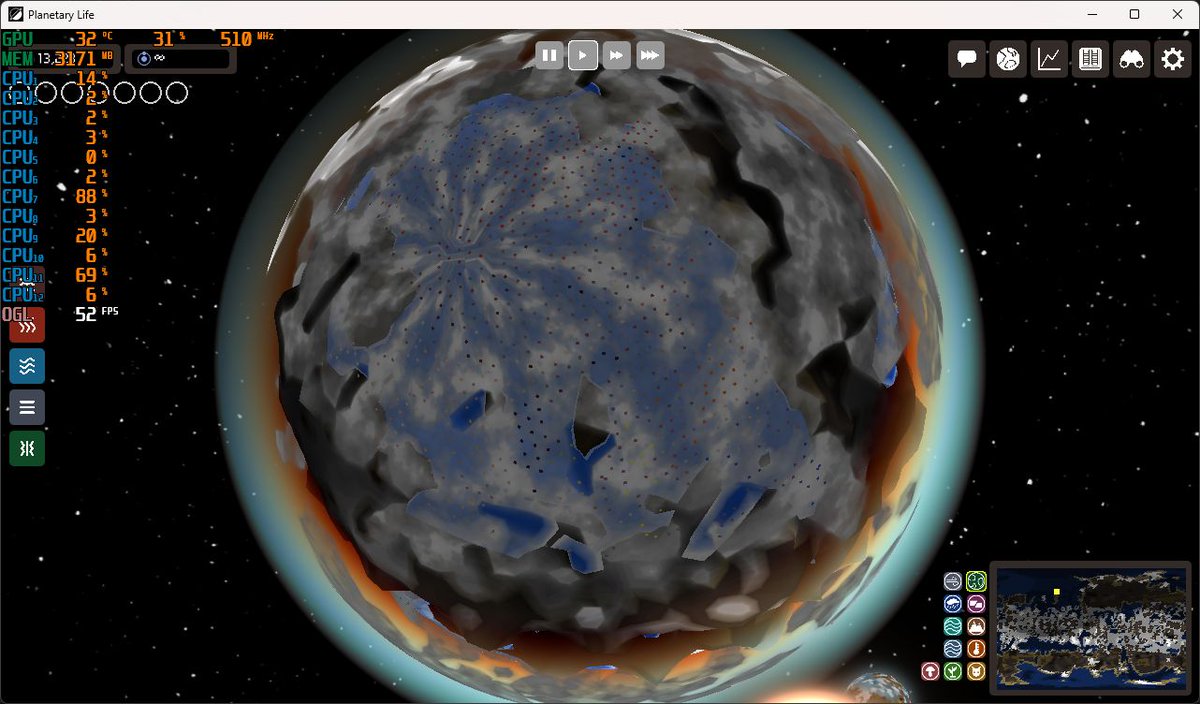Toggle the brown mountain elevation overlay
This screenshot has width=1200, height=704.
click(977, 627)
